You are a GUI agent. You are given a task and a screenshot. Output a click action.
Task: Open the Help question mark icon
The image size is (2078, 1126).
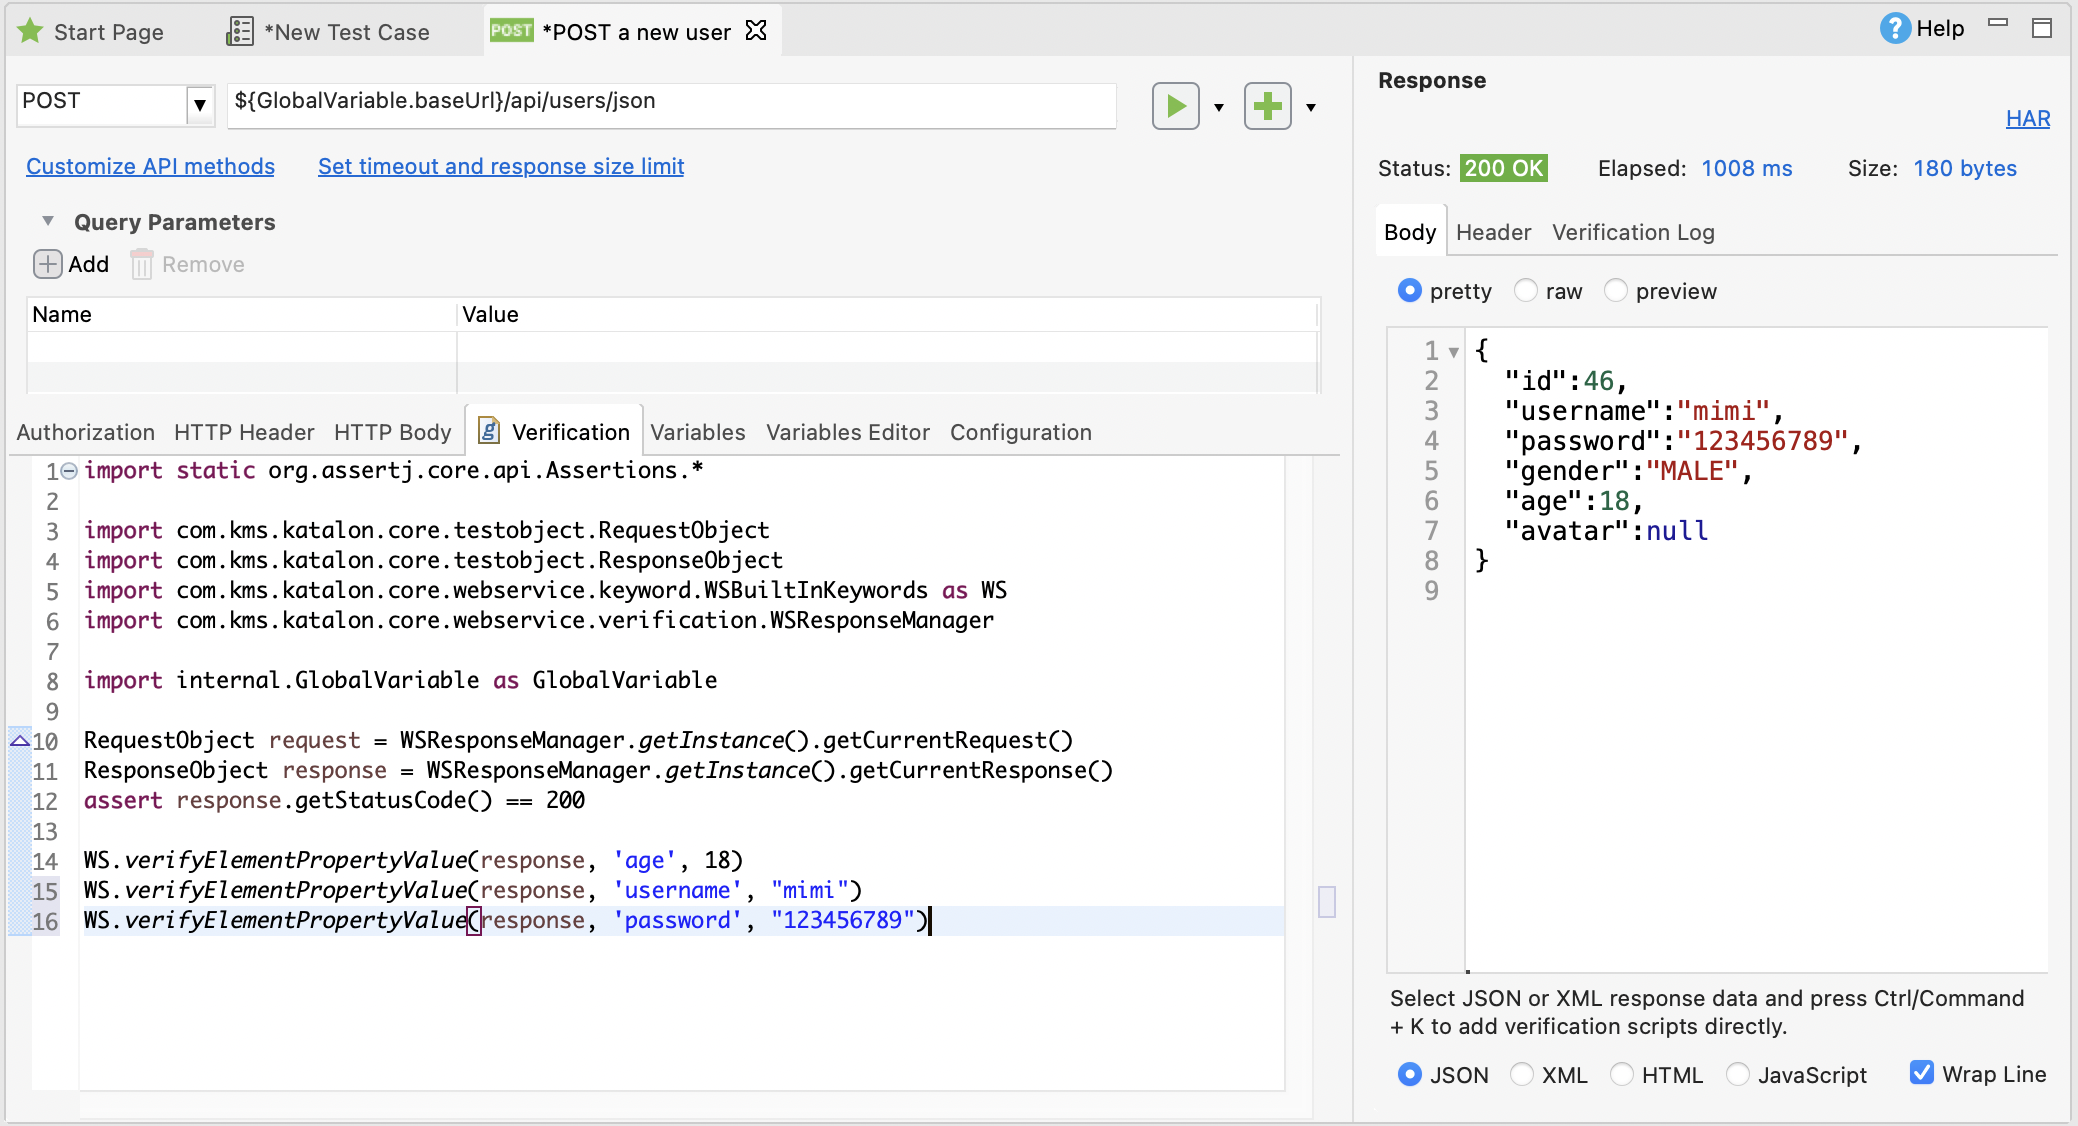pyautogui.click(x=1895, y=28)
